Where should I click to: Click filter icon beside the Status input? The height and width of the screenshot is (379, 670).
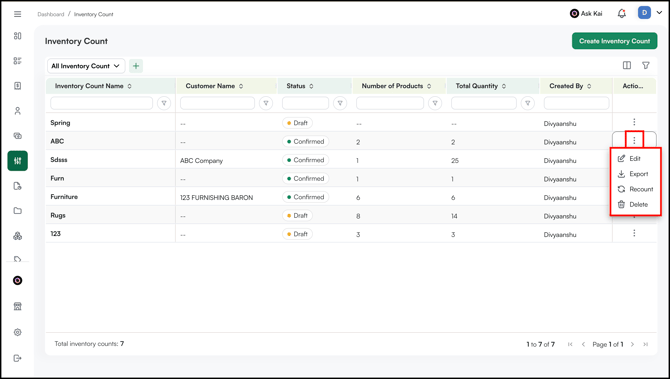click(340, 103)
